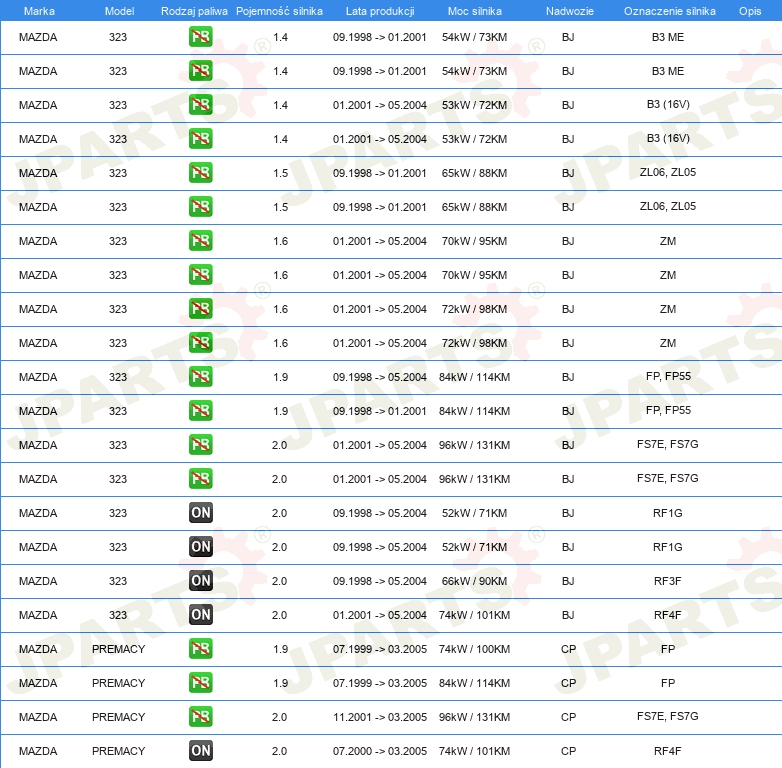Select PREMACY in the 74kW / 100KM row
This screenshot has width=782, height=768.
(x=119, y=649)
